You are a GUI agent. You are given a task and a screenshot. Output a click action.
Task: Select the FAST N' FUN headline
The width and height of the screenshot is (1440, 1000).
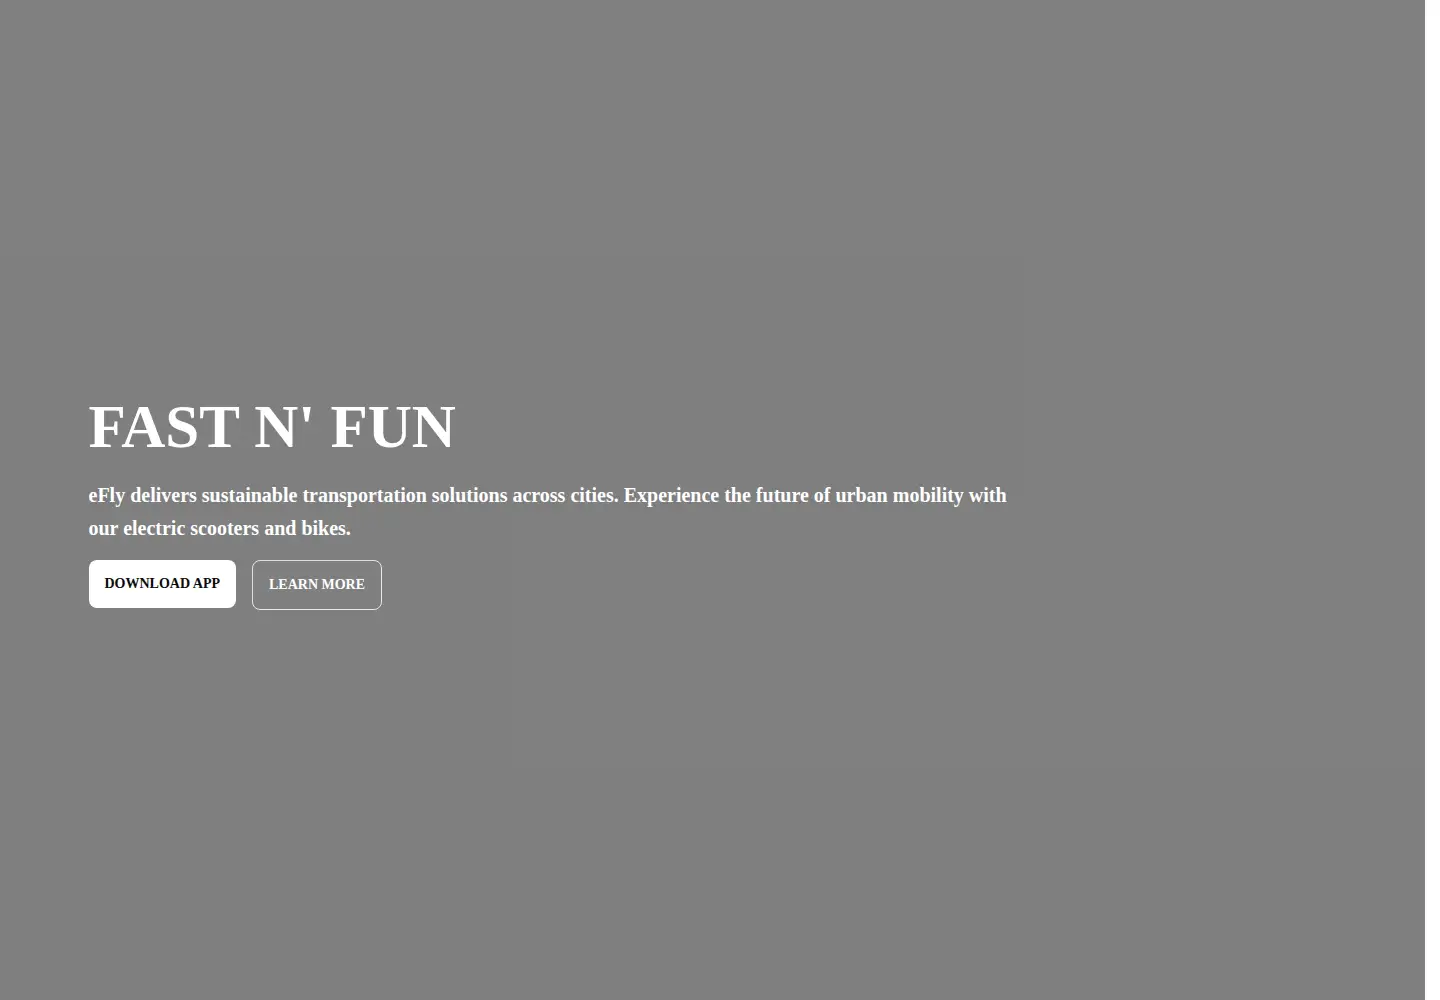(272, 427)
